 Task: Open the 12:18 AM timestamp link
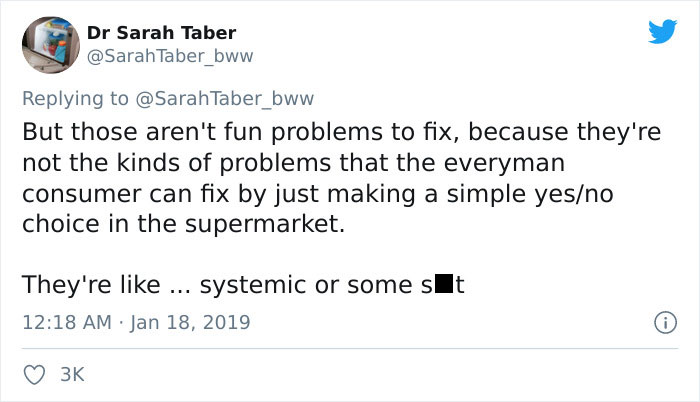pyautogui.click(x=67, y=322)
